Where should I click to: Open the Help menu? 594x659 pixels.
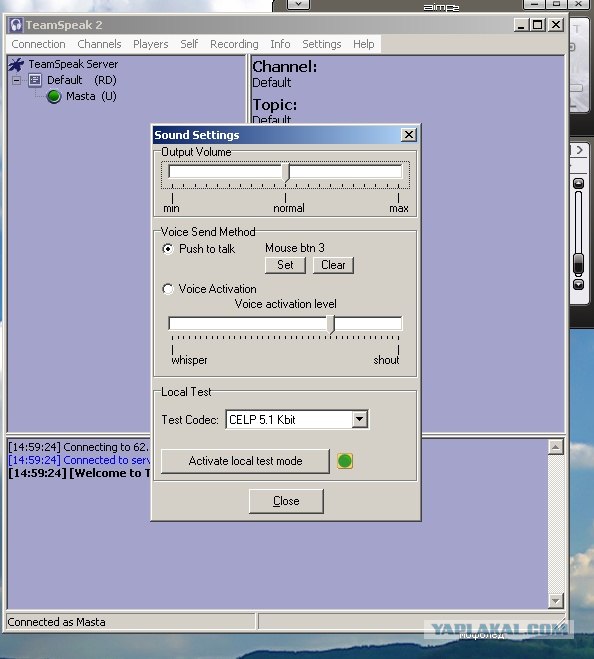(364, 44)
